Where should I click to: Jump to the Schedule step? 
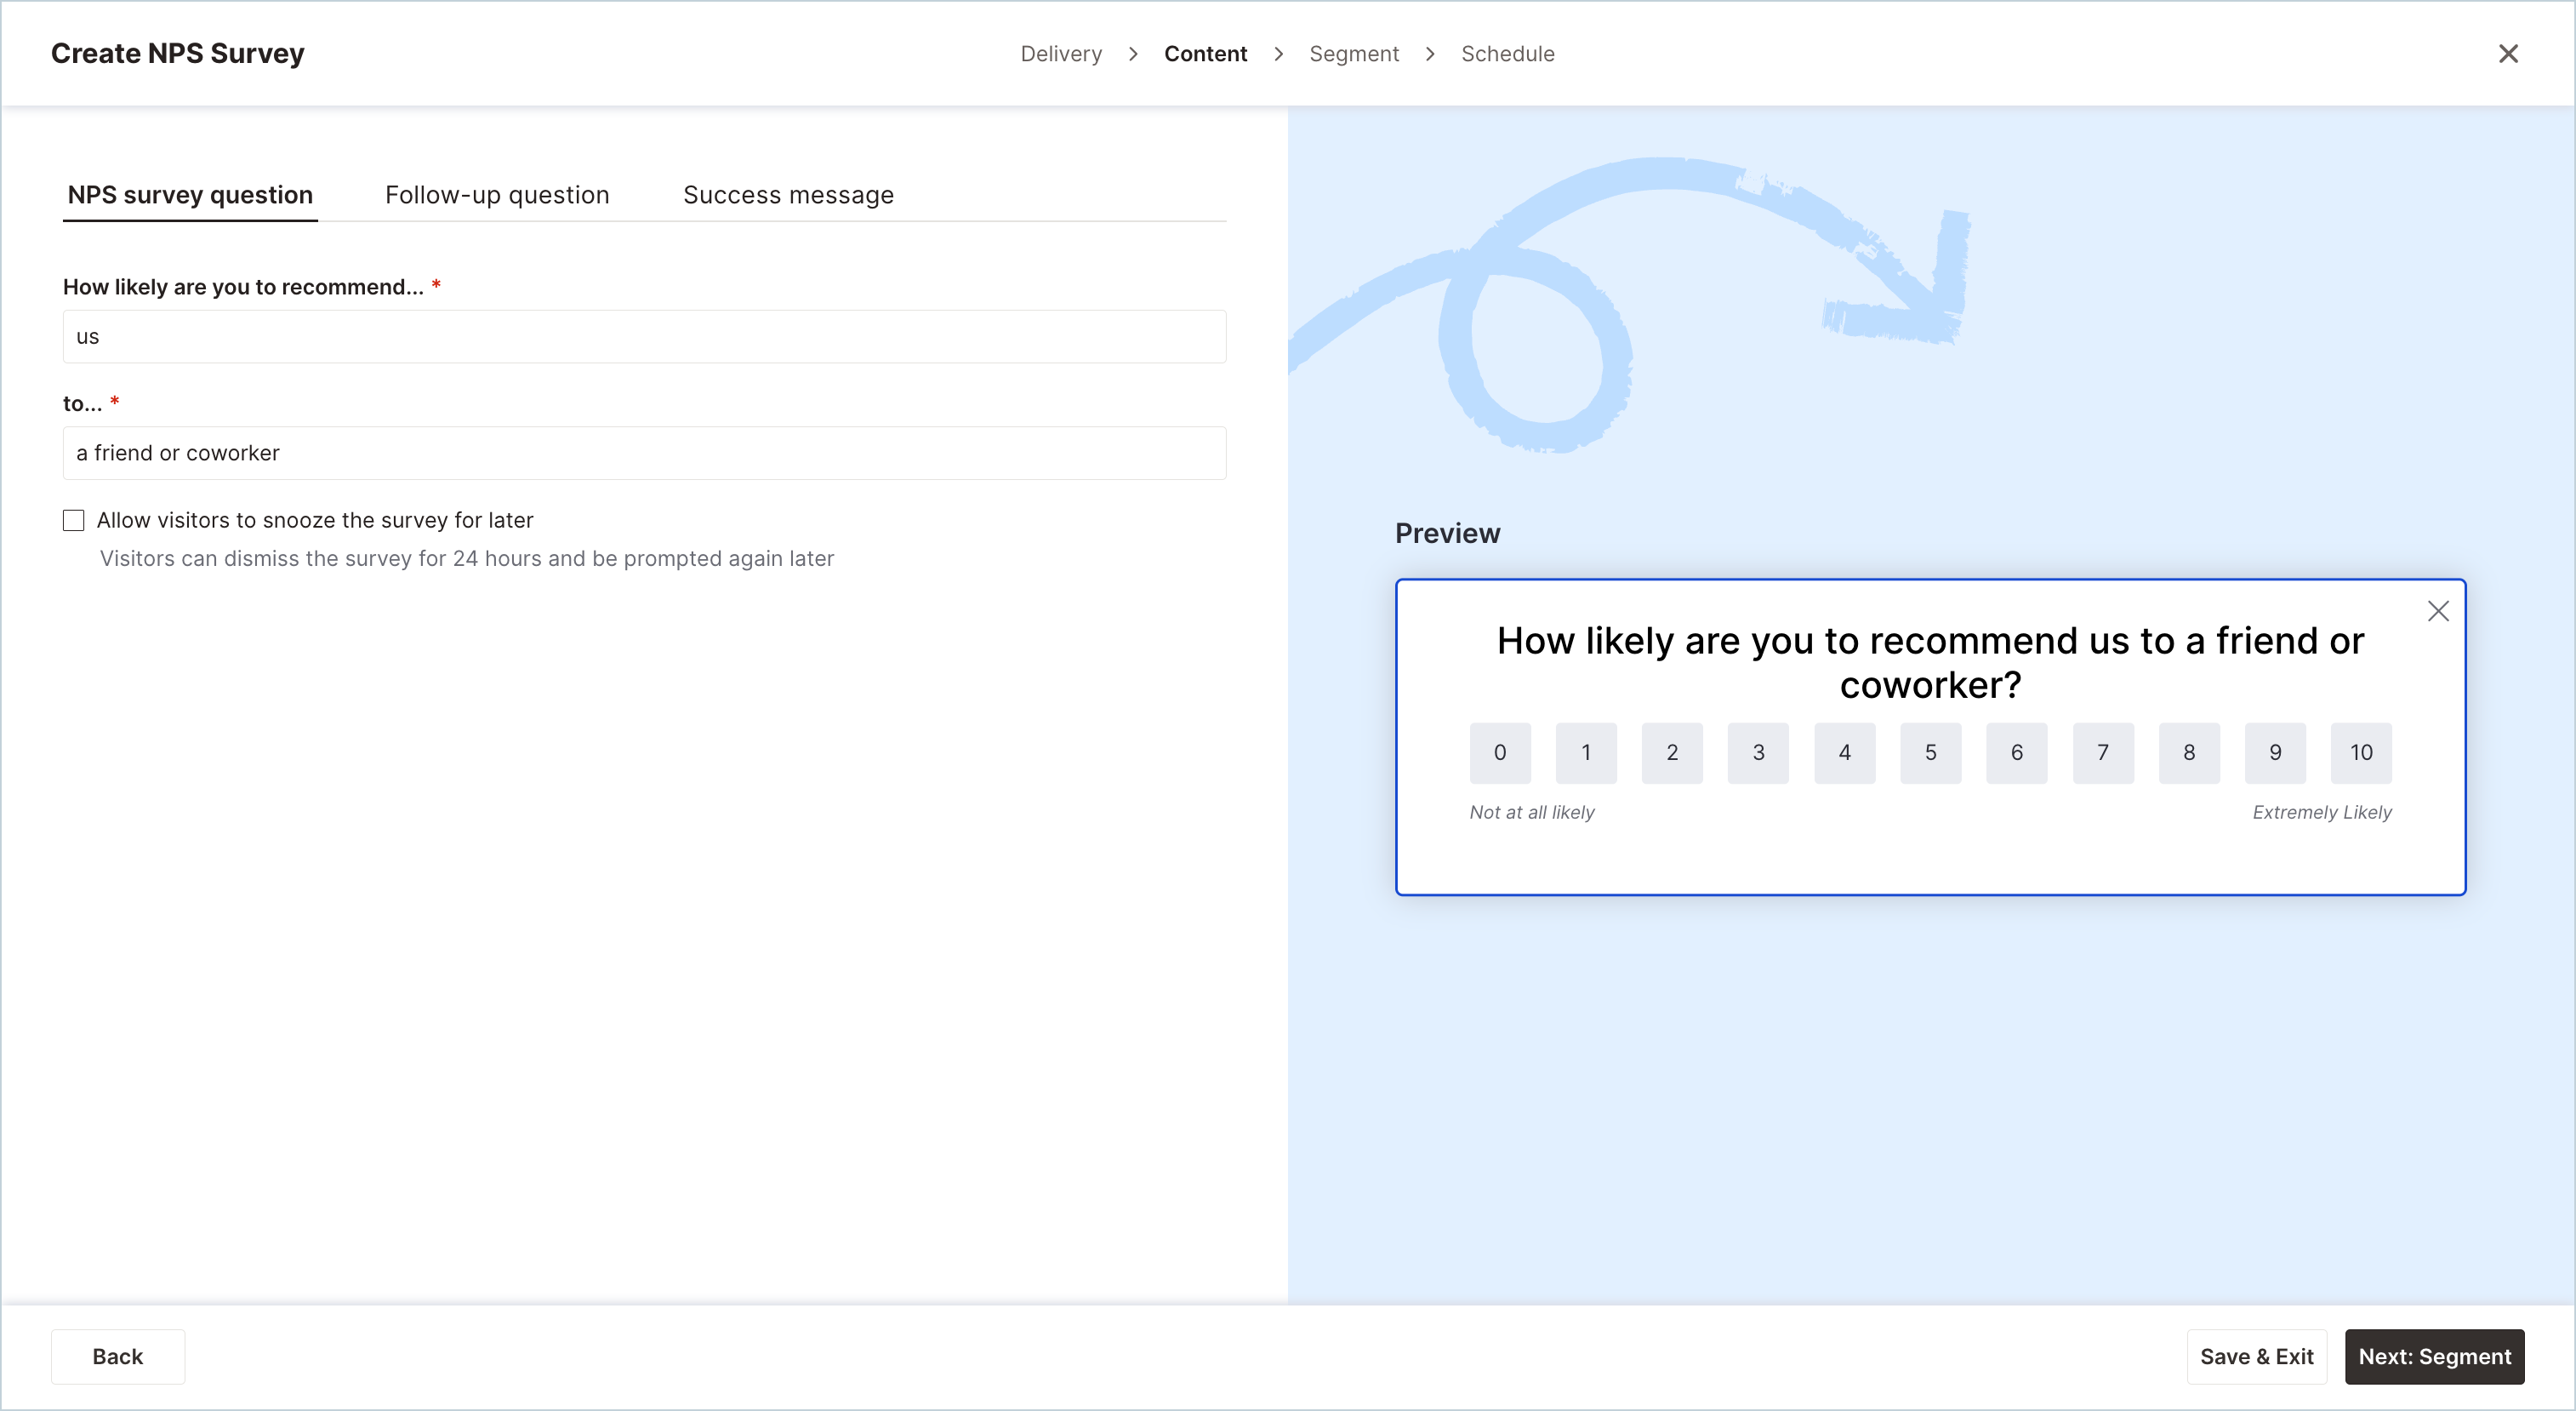(x=1507, y=54)
